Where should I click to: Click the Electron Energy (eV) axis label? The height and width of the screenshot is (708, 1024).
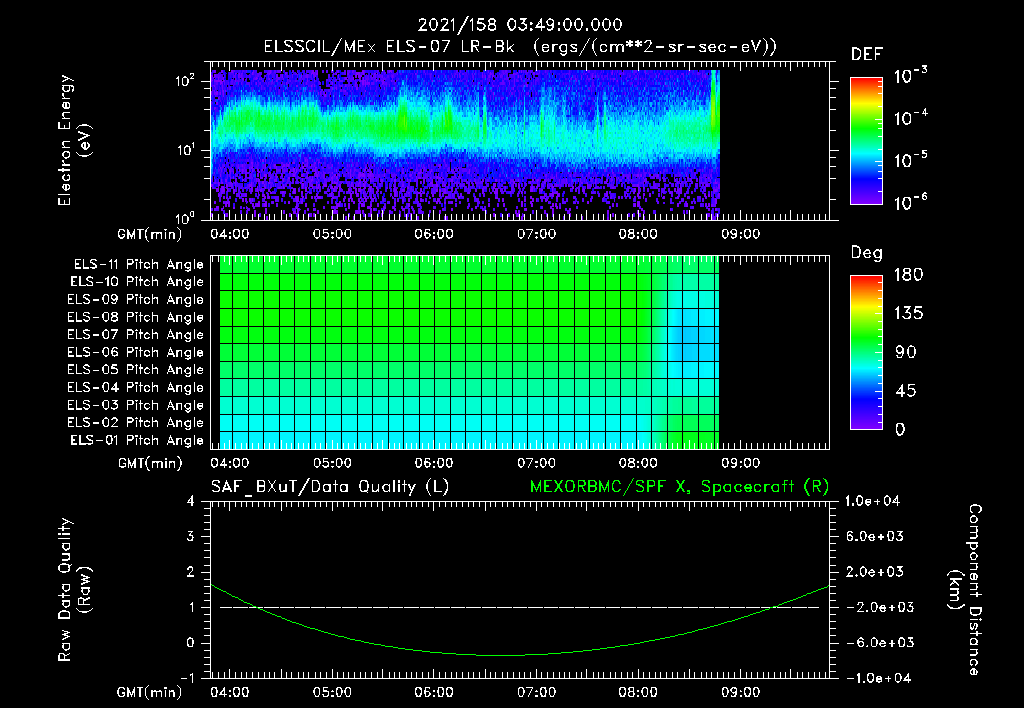point(74,140)
